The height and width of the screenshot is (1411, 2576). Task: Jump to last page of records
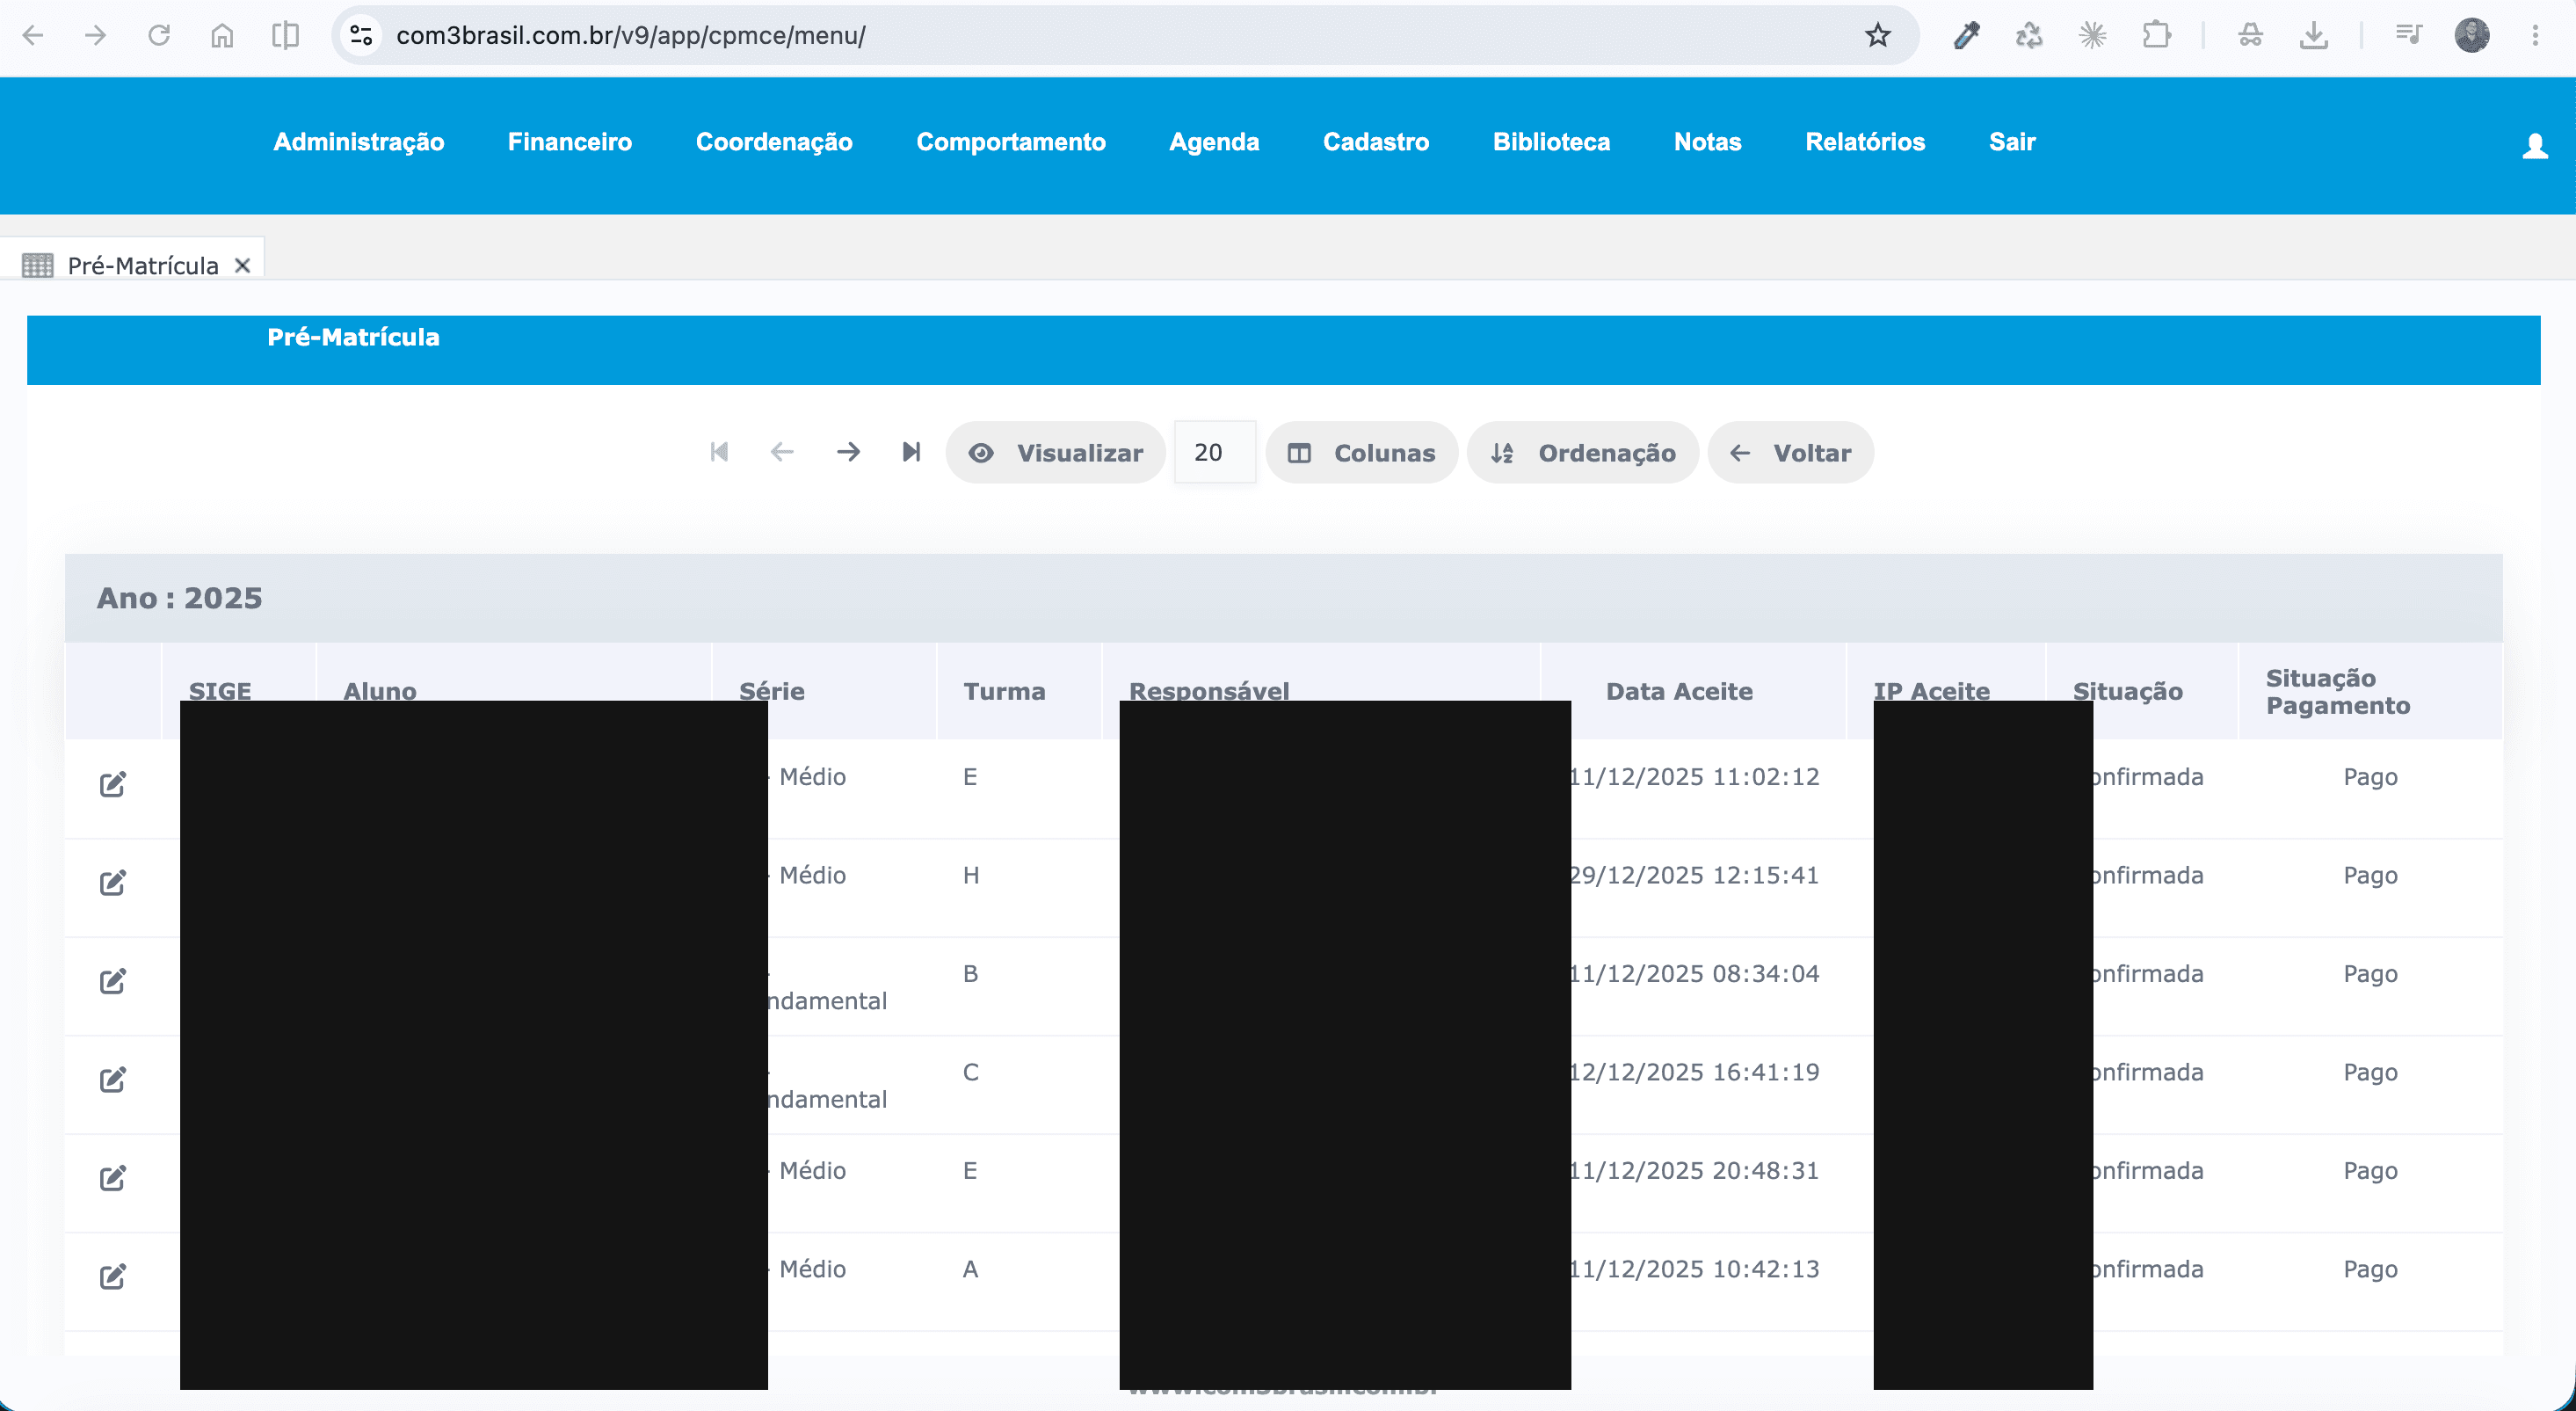tap(911, 452)
